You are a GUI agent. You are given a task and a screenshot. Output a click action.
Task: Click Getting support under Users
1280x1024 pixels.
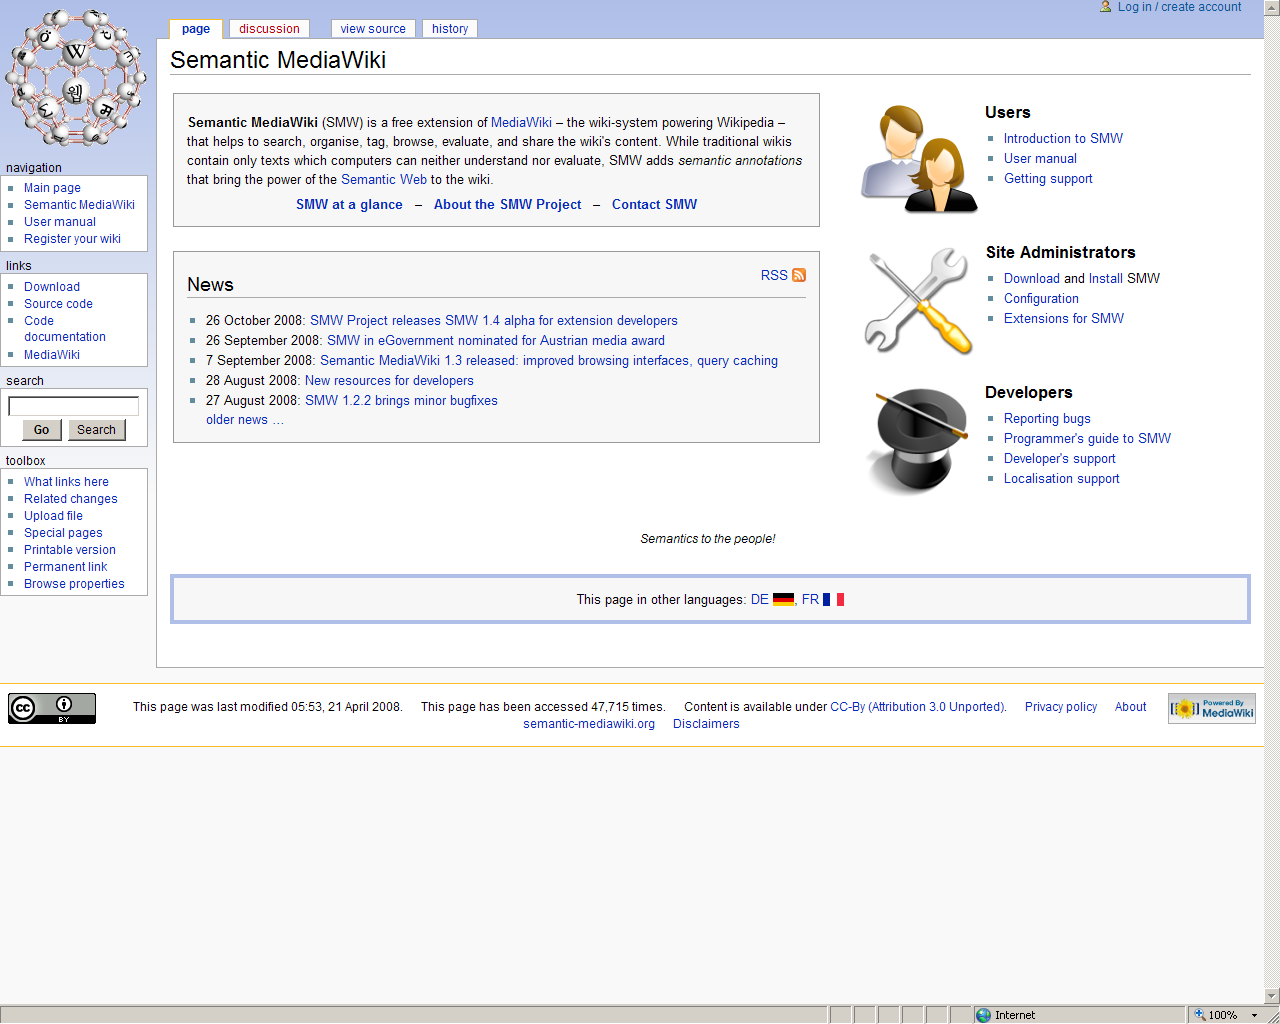pyautogui.click(x=1048, y=179)
